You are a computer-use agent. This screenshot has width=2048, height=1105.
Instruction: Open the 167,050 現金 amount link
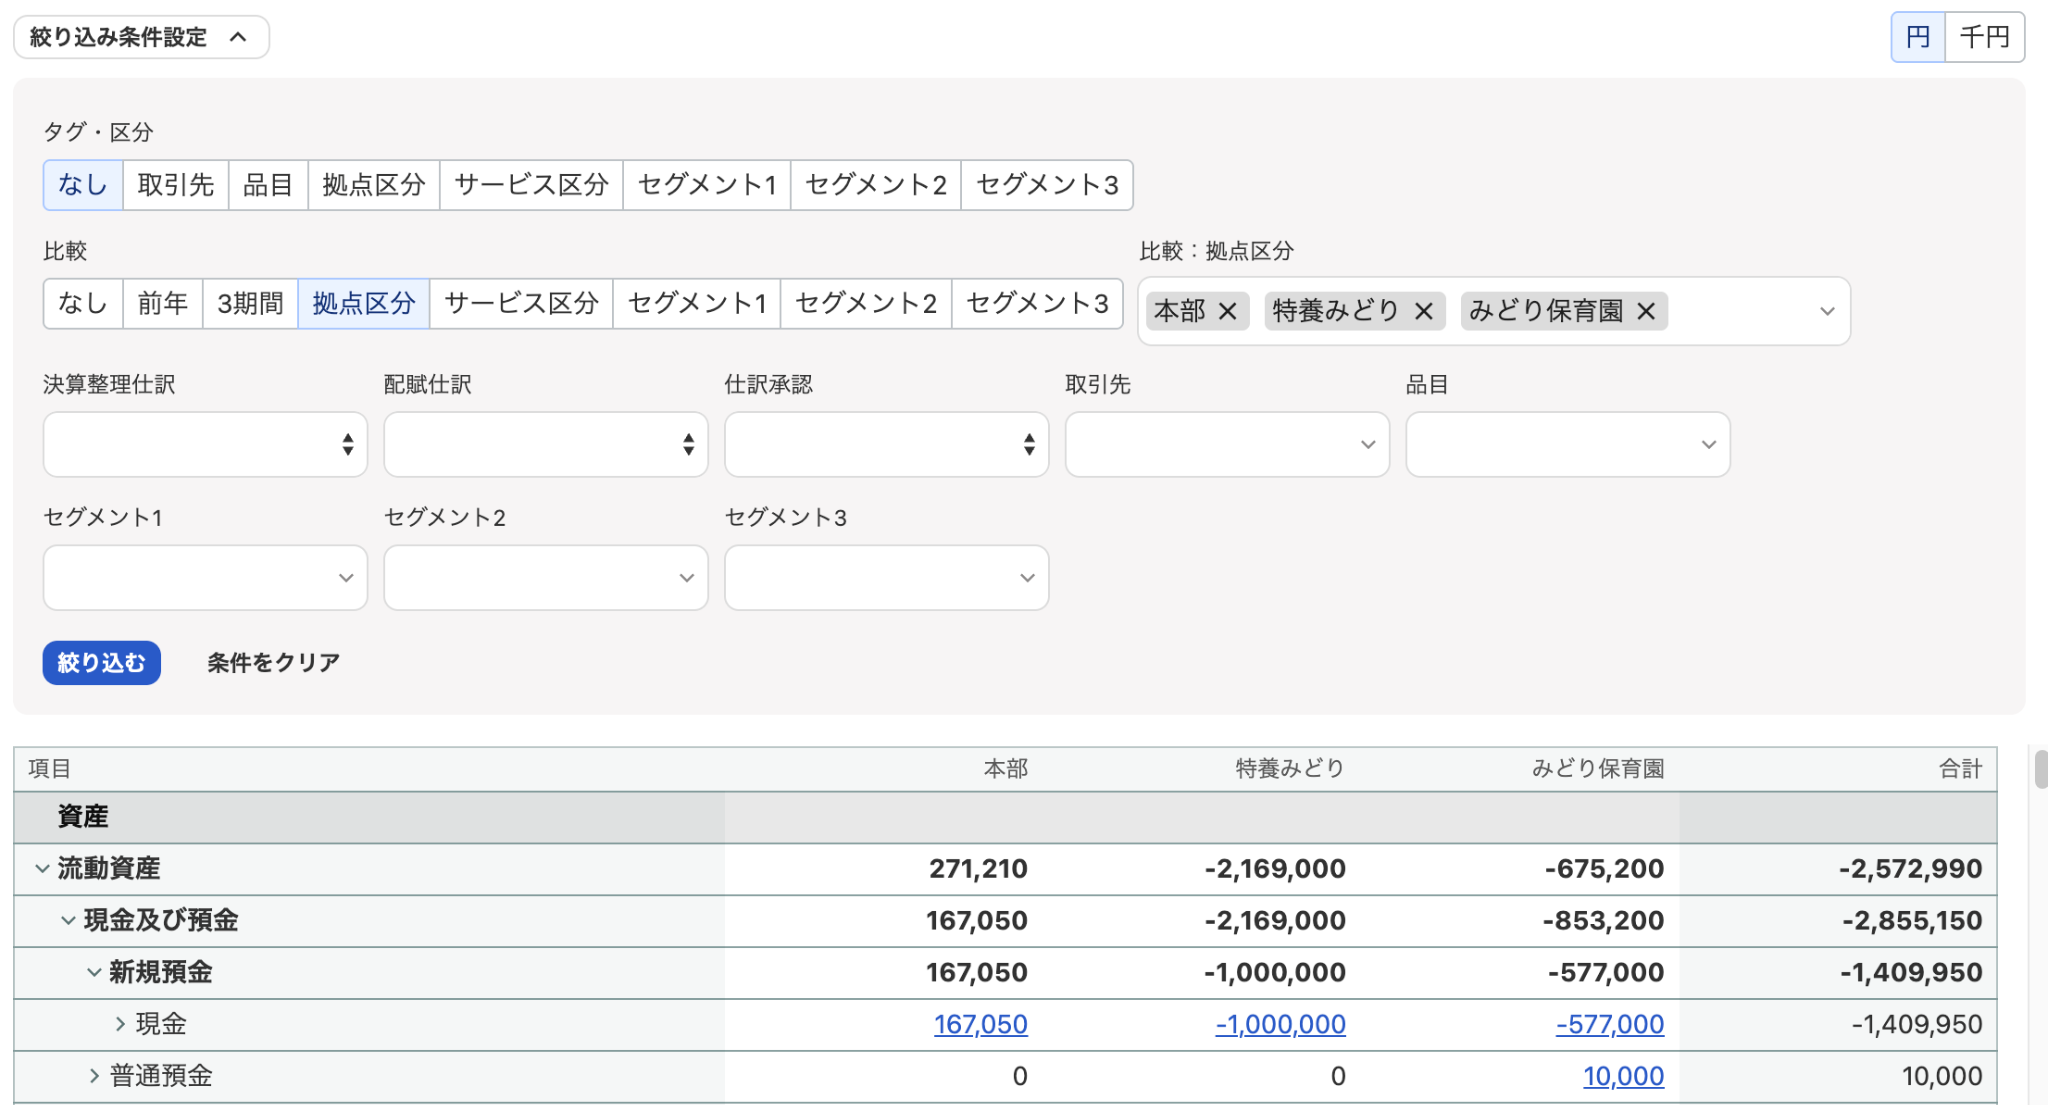point(980,1025)
